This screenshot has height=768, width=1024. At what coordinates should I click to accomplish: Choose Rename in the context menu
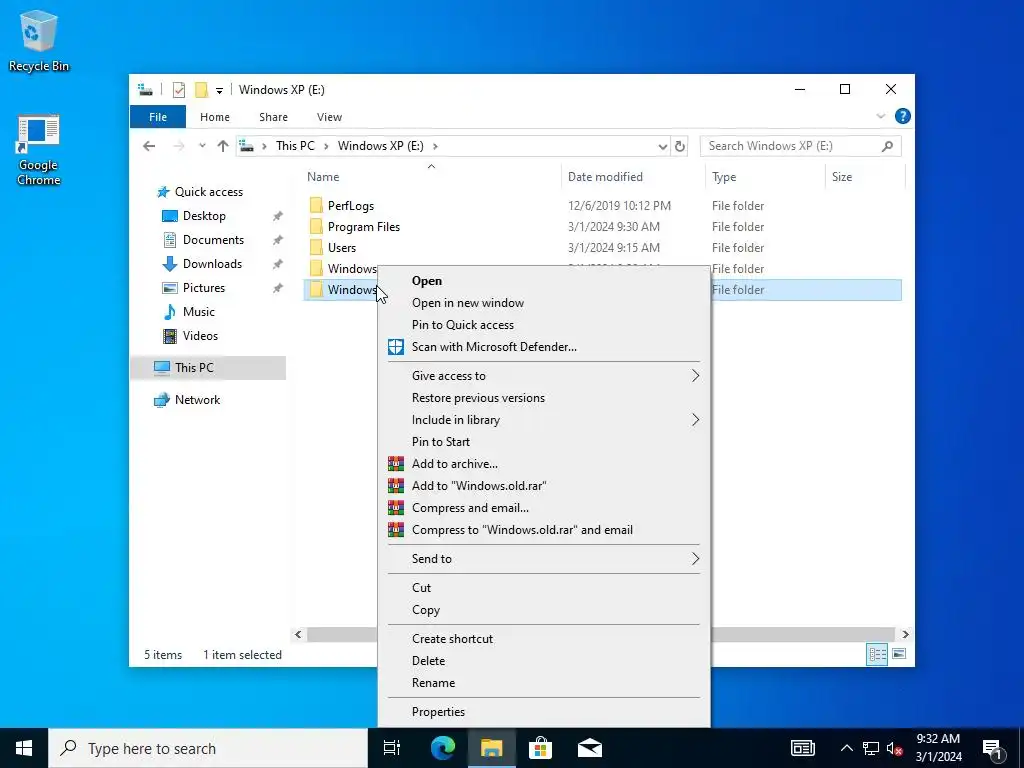[x=543, y=682]
